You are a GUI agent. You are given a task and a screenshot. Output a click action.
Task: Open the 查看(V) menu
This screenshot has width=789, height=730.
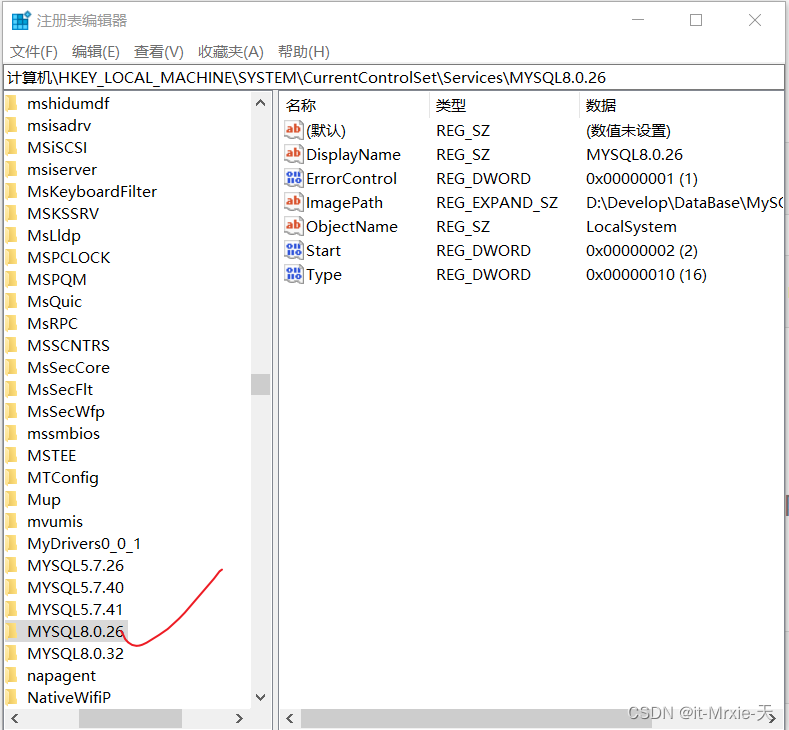(159, 51)
